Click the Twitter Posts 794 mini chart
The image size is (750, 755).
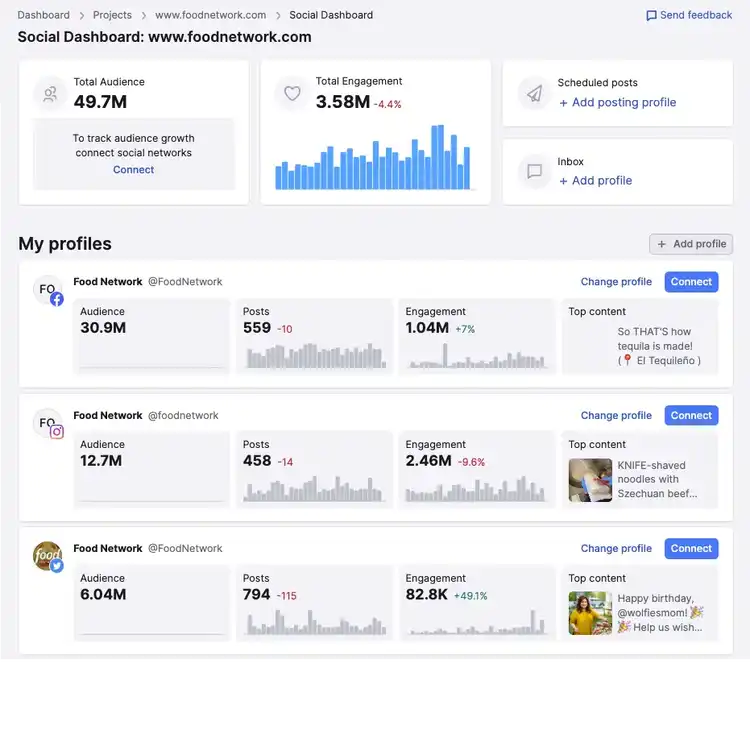click(316, 622)
